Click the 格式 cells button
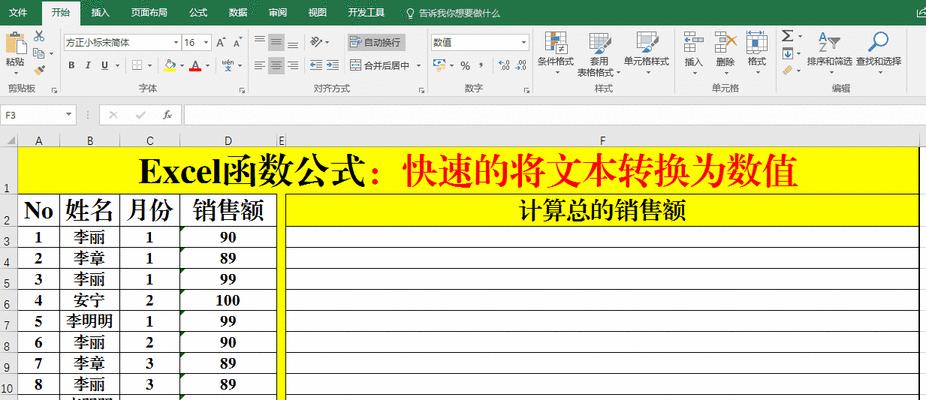Screen dimensions: 926x400 [757, 54]
